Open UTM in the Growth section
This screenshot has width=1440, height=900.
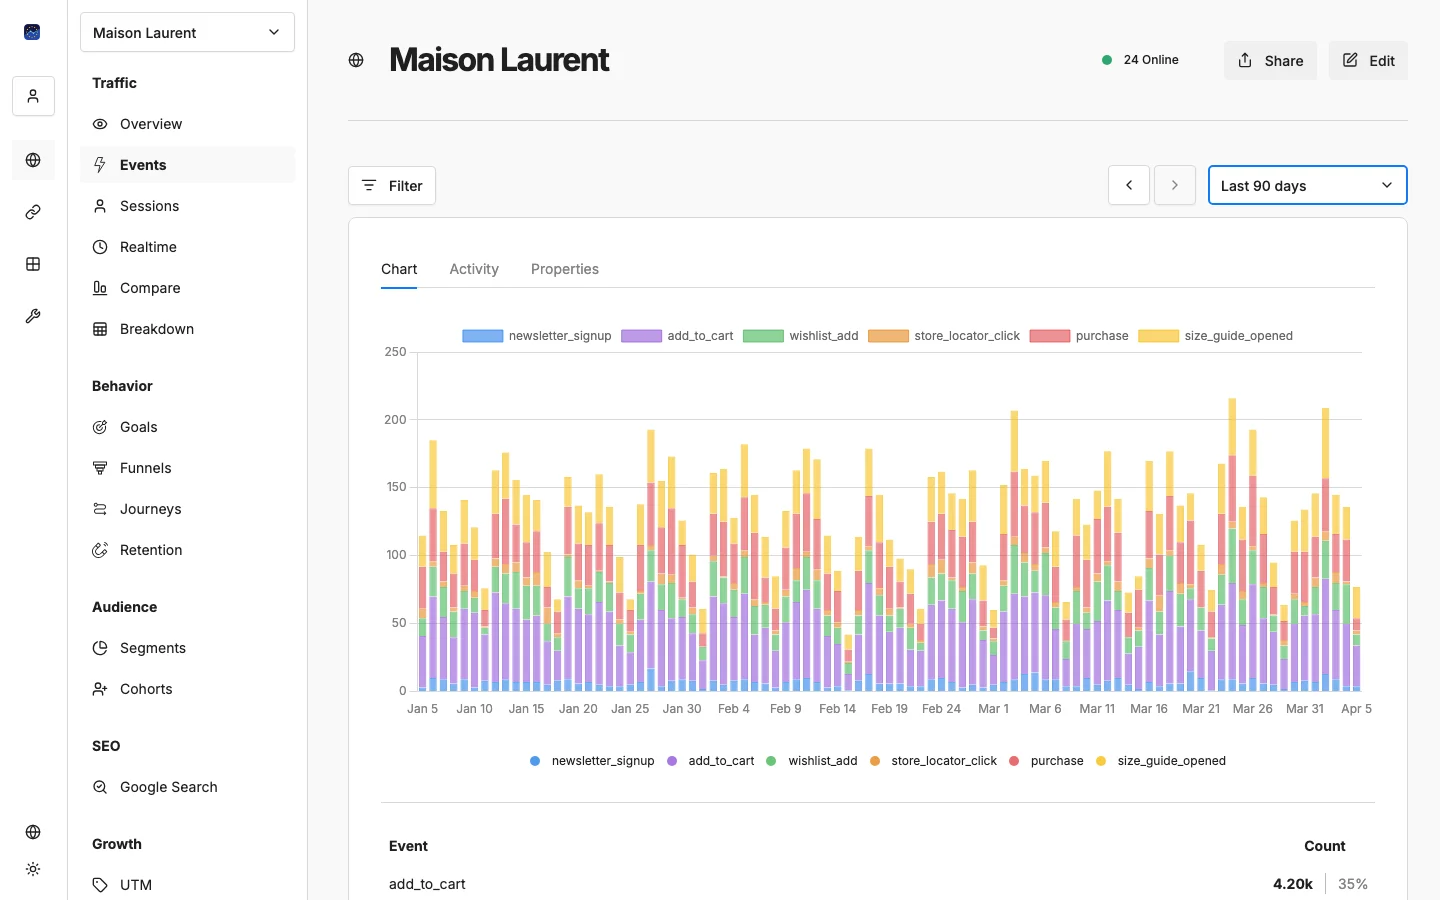188,885
